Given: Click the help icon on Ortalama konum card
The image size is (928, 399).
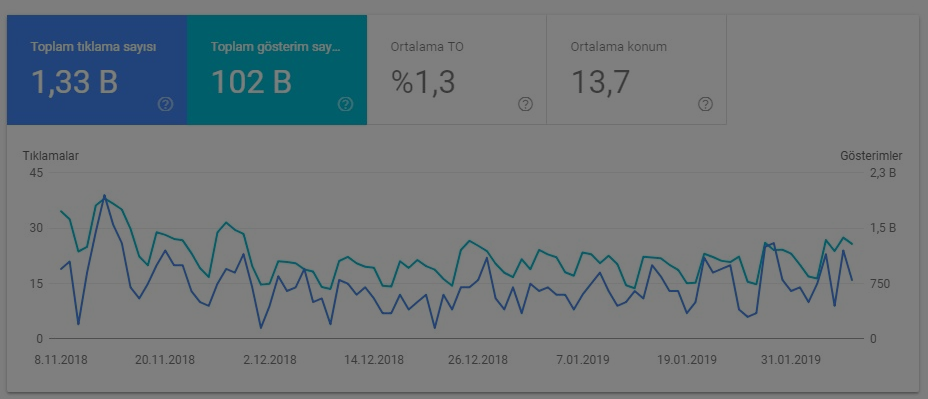Looking at the screenshot, I should [705, 105].
